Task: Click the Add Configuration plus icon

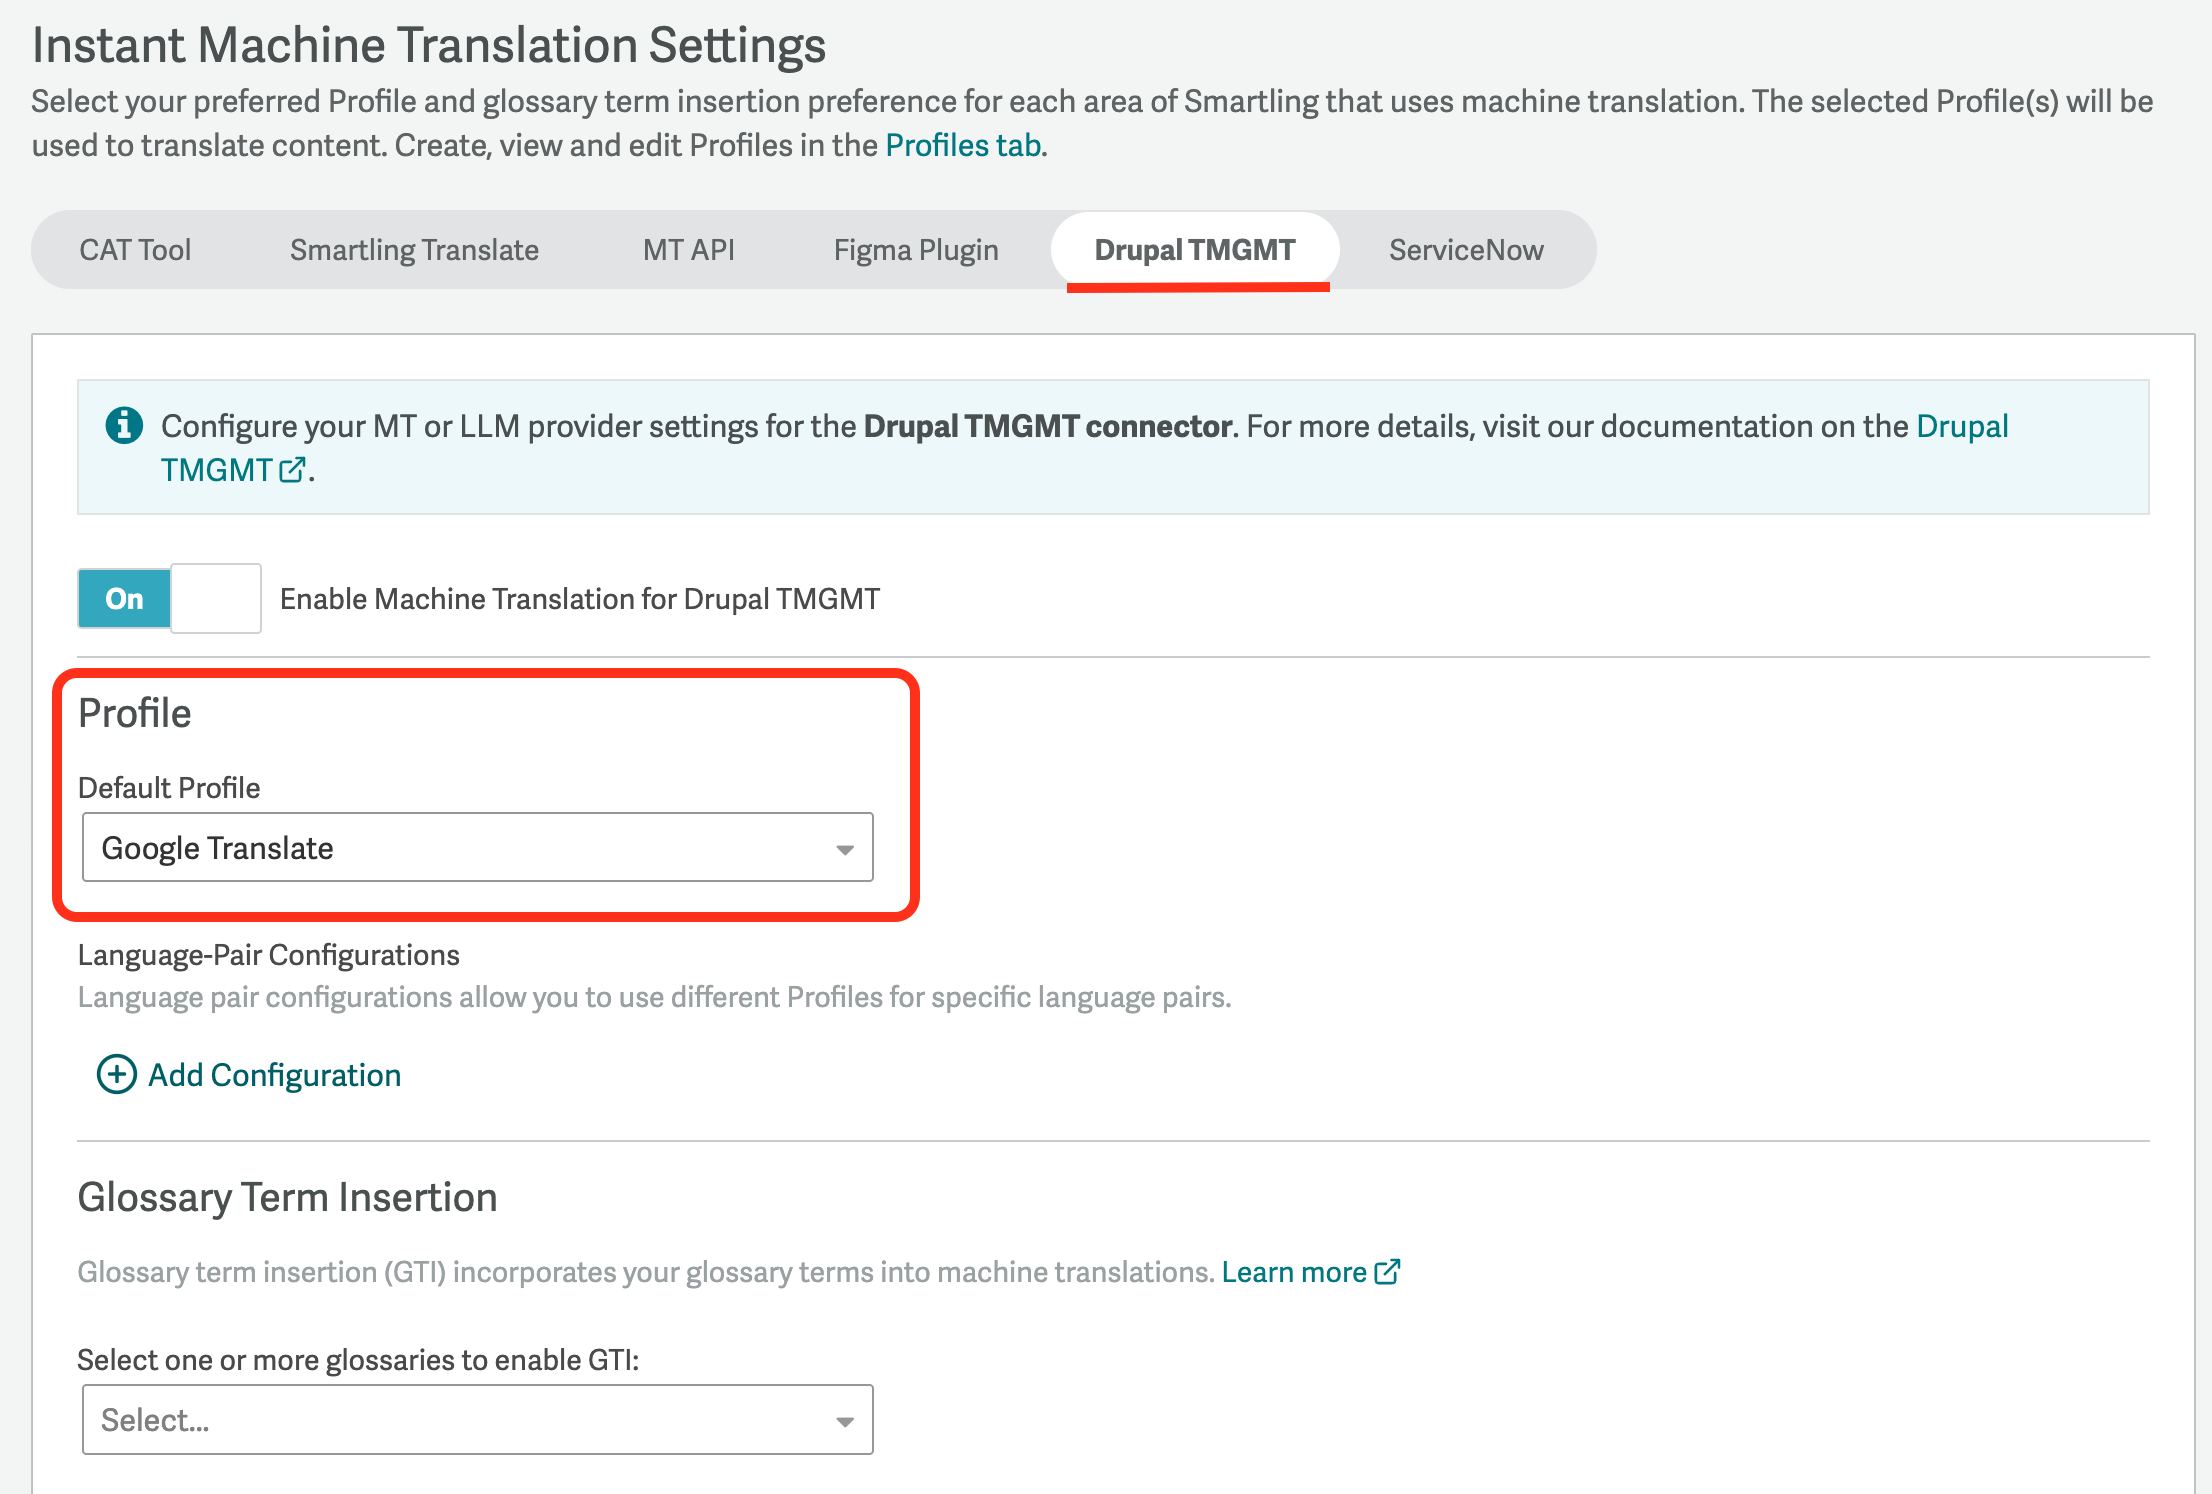Action: (116, 1074)
